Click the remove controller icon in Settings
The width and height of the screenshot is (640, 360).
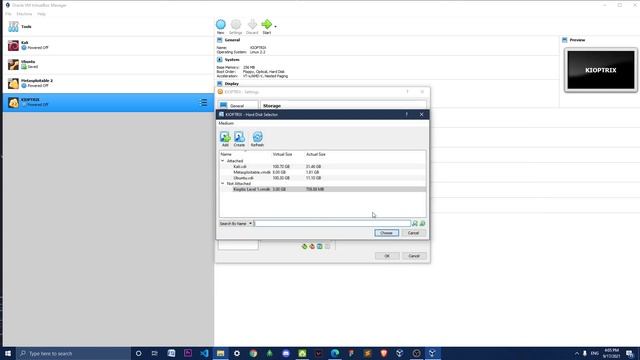(x=312, y=246)
